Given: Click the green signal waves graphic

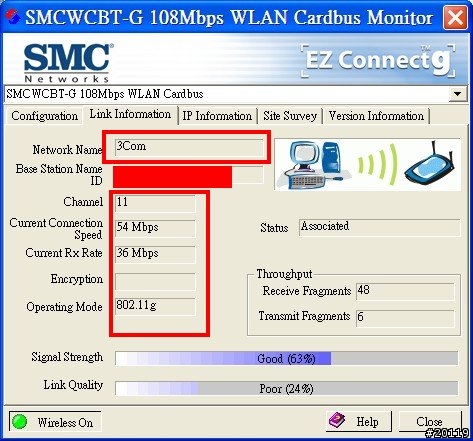Looking at the screenshot, I should point(378,163).
